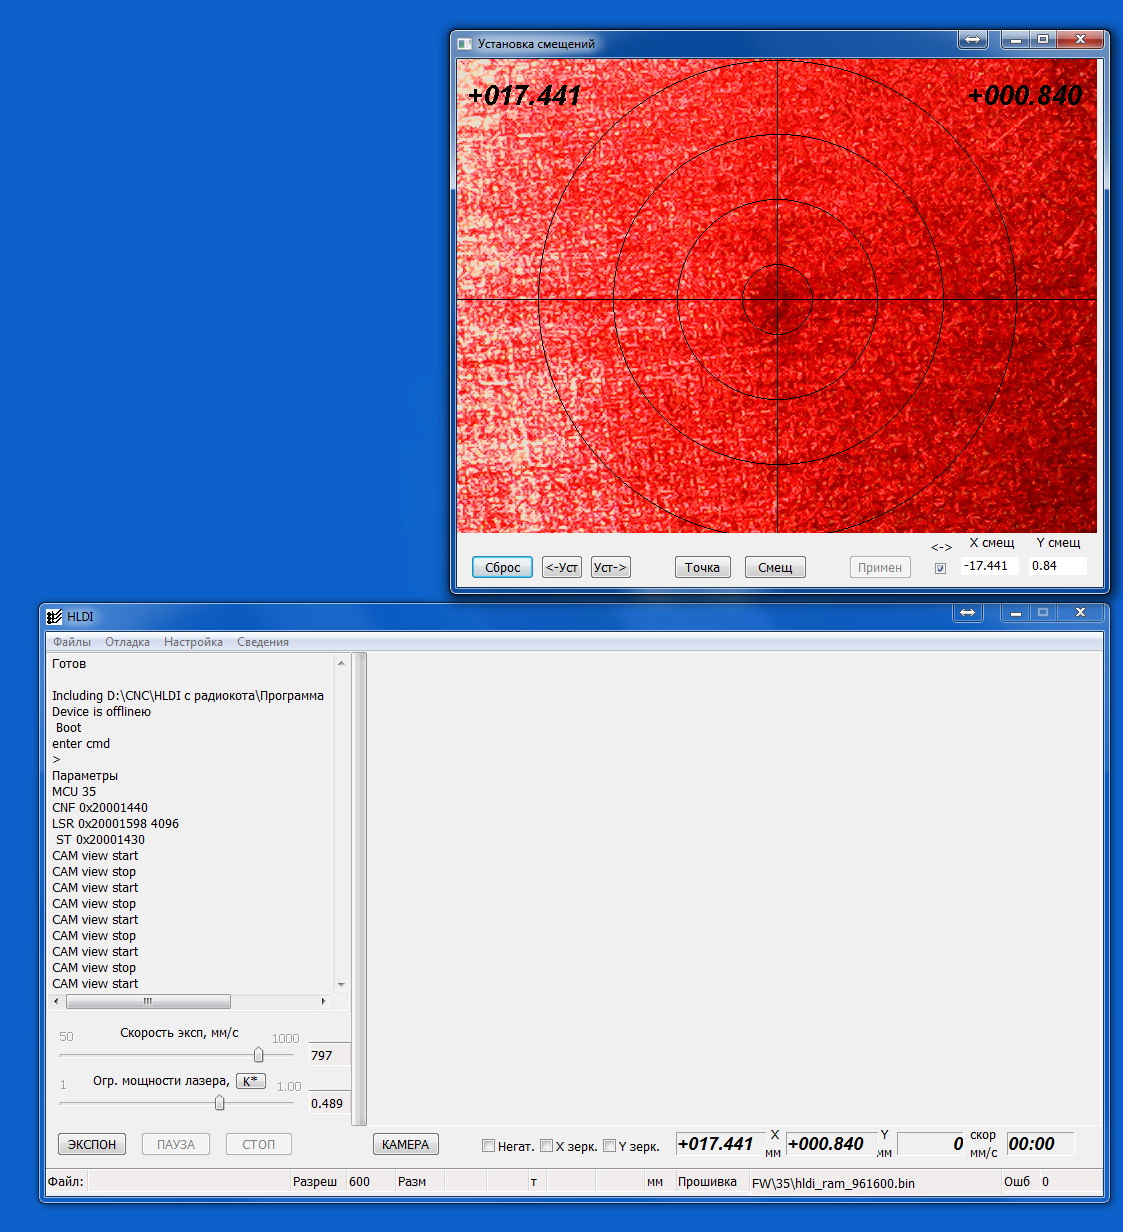Screen dimensions: 1123x1232
Task: Click the log horizontal scrollbar right arrow
Action: pos(323,1001)
